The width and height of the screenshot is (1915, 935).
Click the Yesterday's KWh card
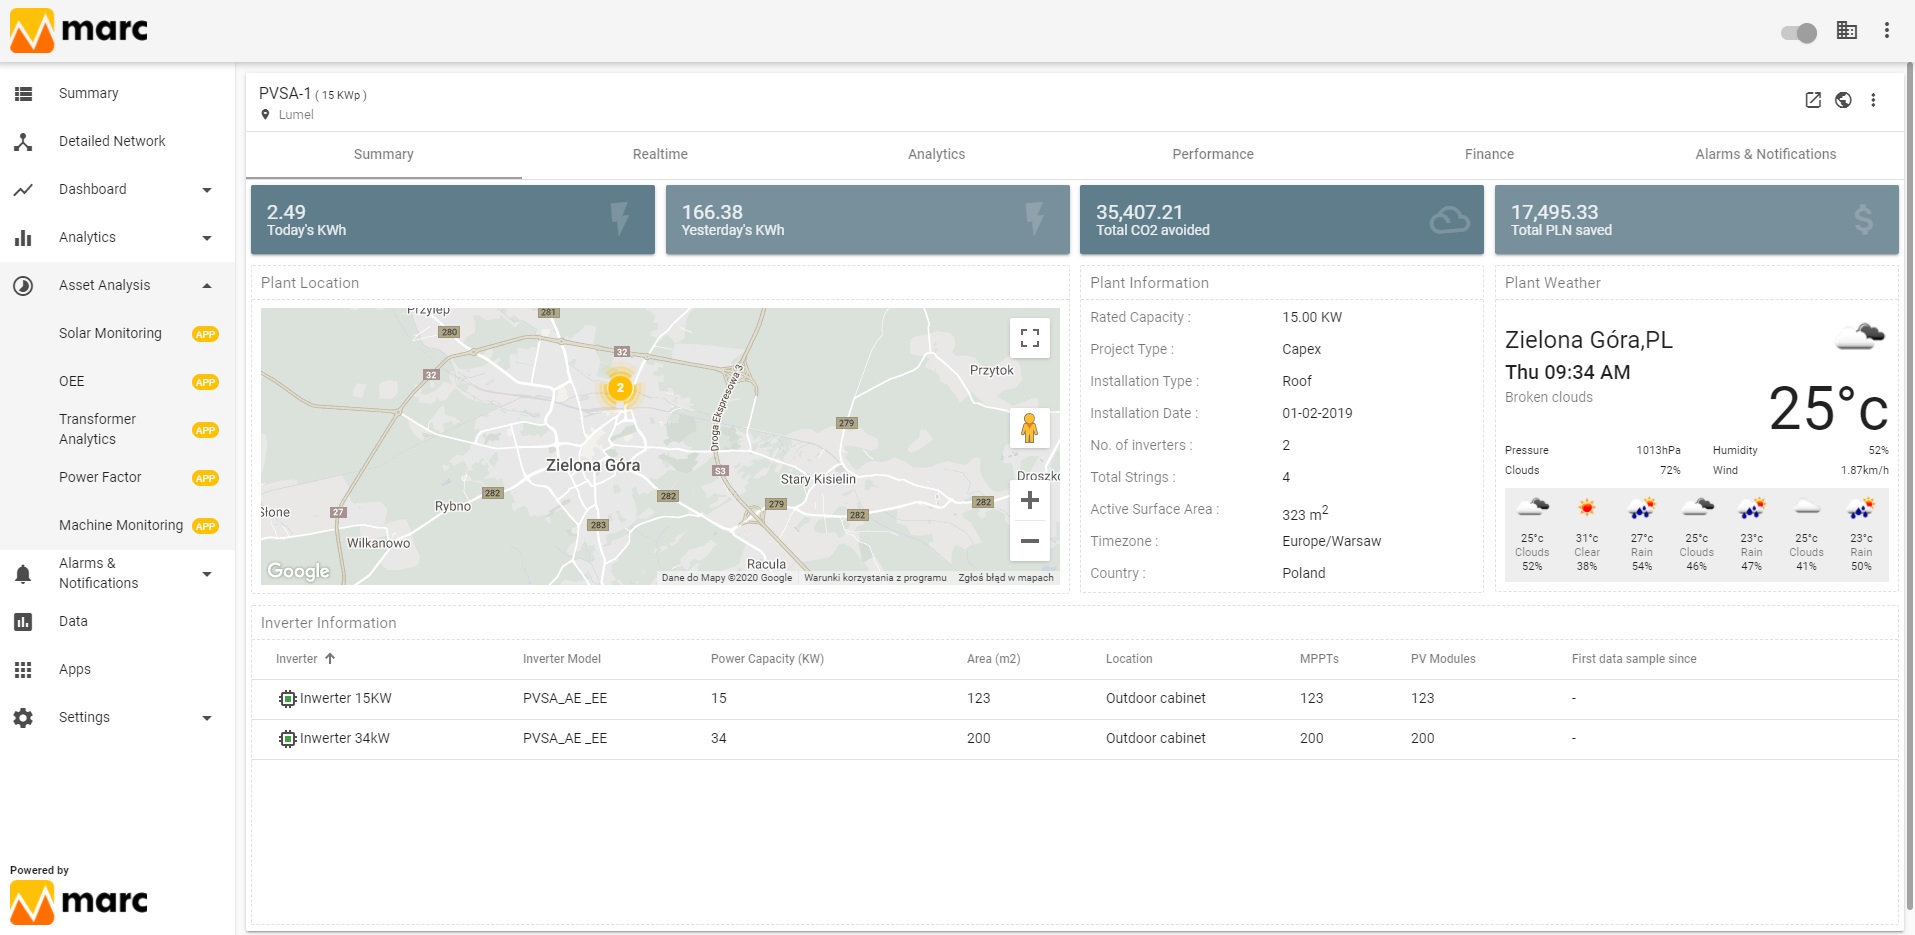[x=868, y=220]
